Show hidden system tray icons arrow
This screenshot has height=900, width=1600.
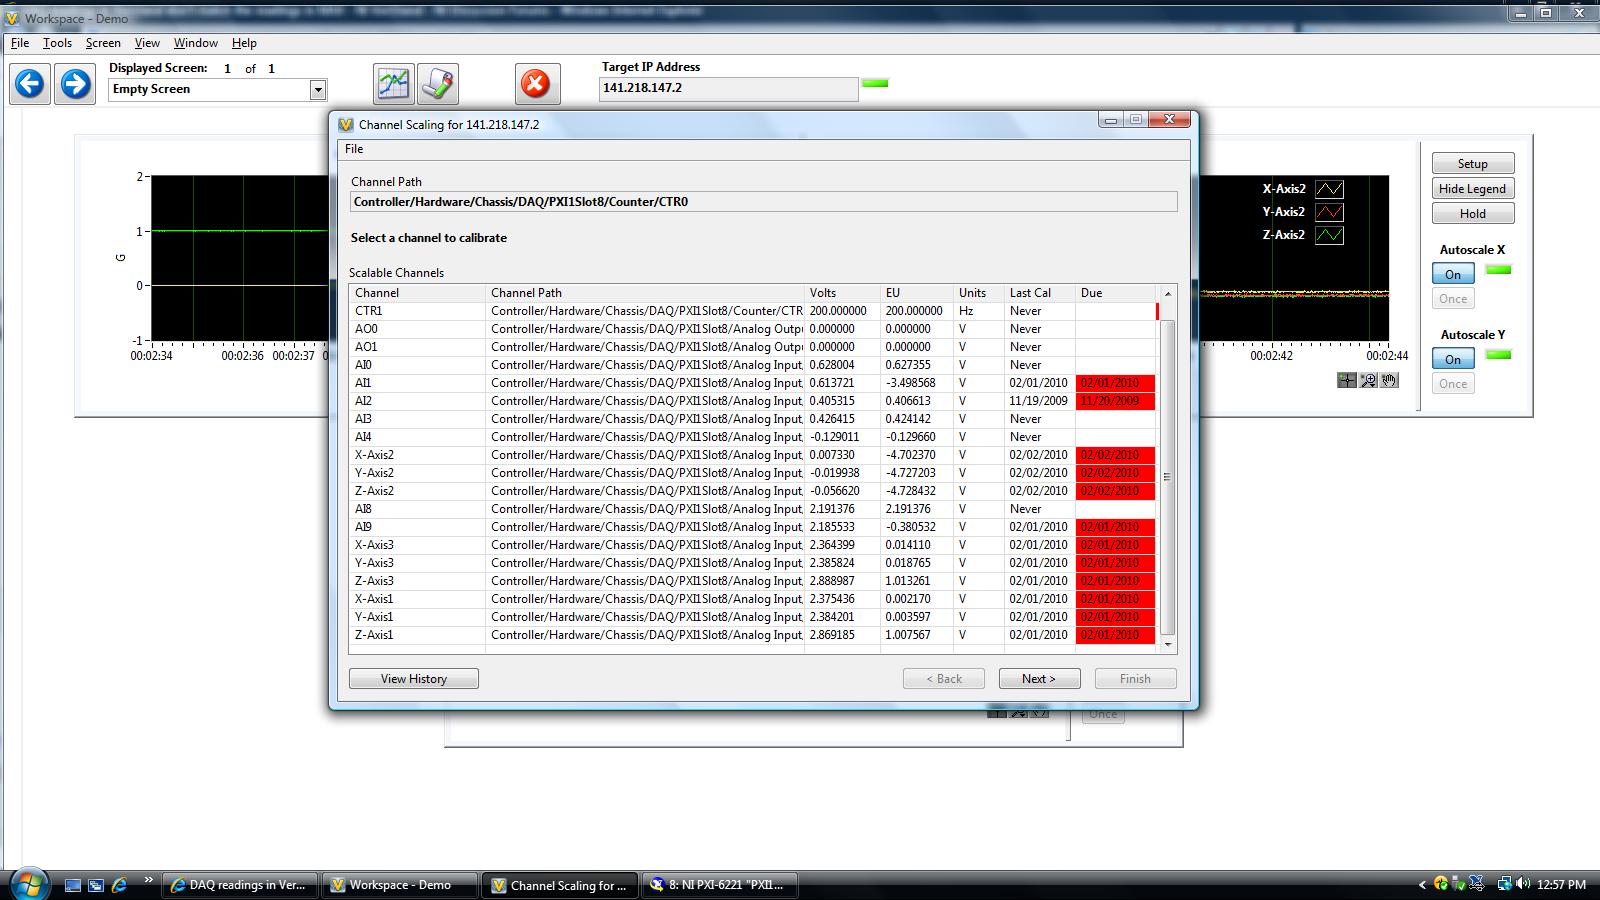(x=1422, y=885)
